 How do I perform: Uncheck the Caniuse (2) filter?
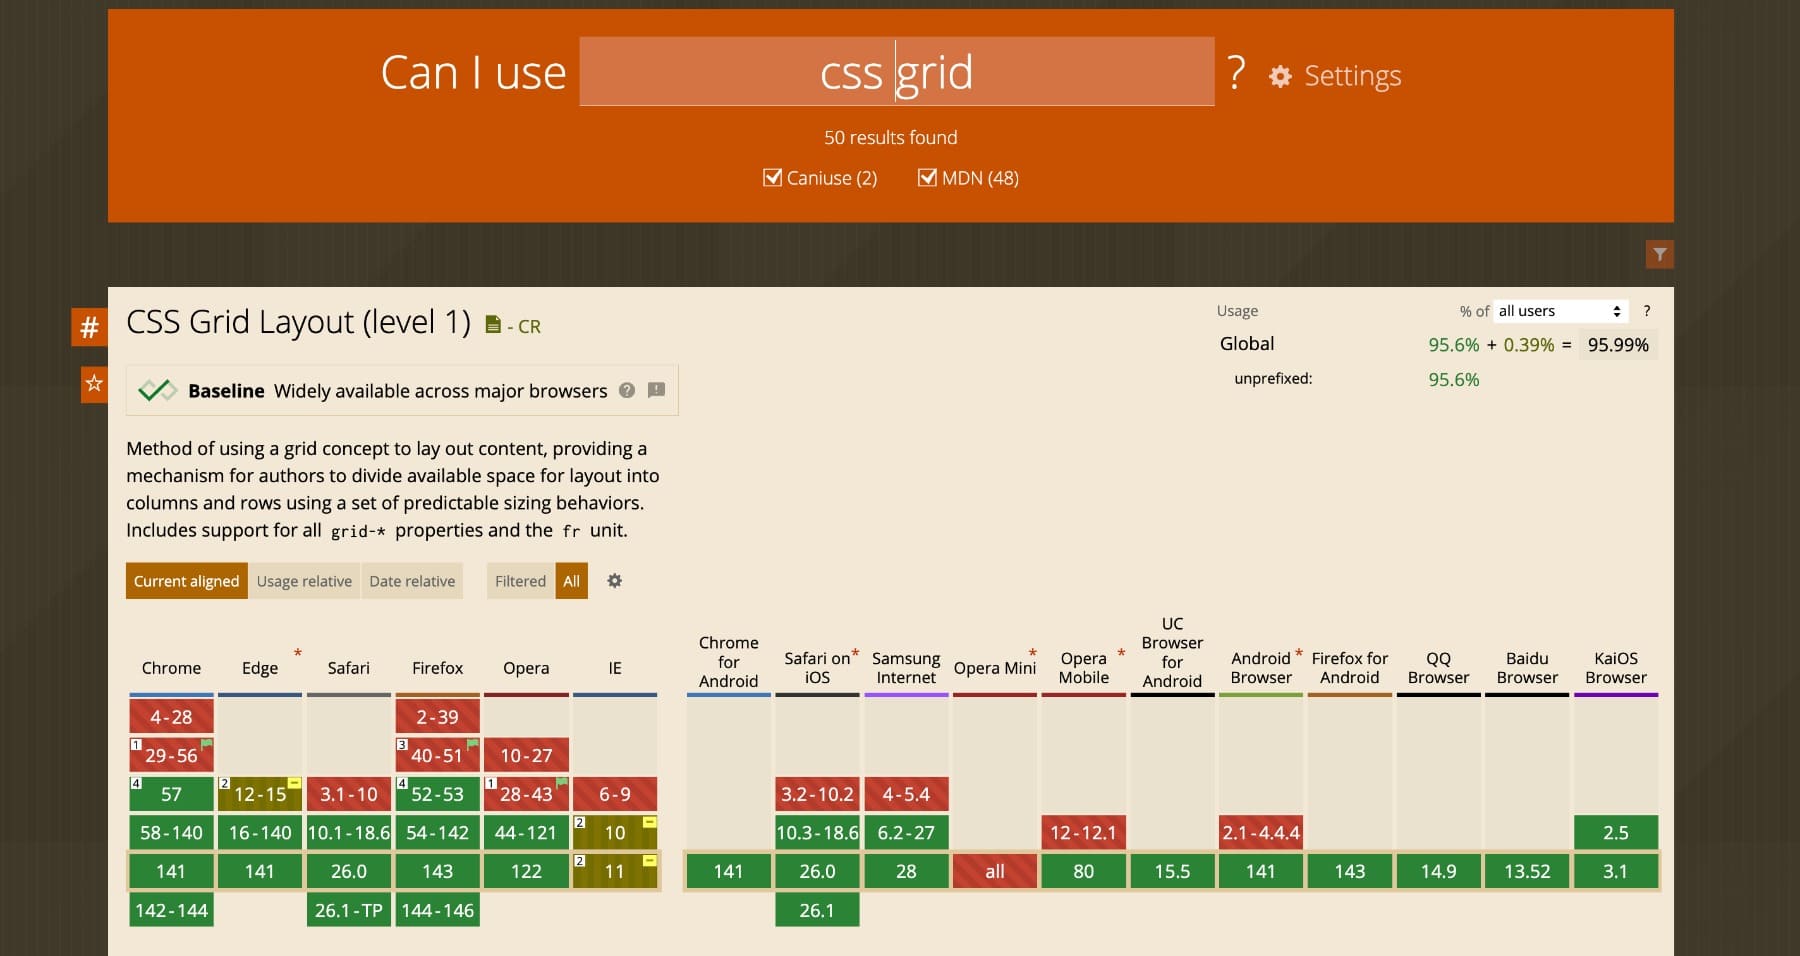coord(772,177)
